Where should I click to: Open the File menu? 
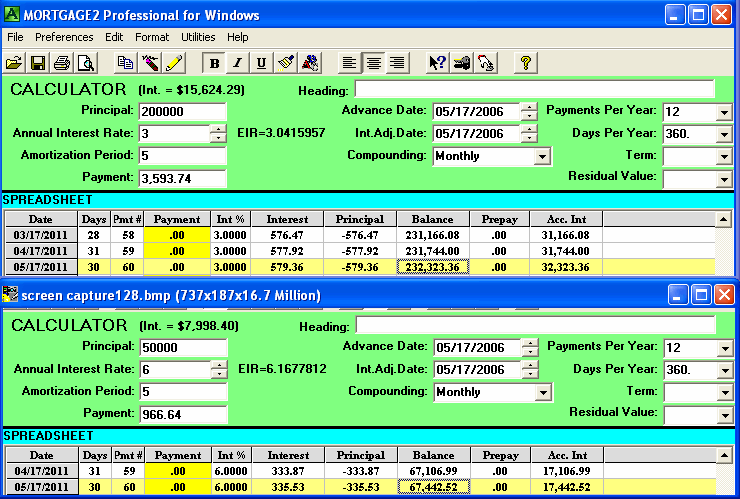(x=15, y=37)
